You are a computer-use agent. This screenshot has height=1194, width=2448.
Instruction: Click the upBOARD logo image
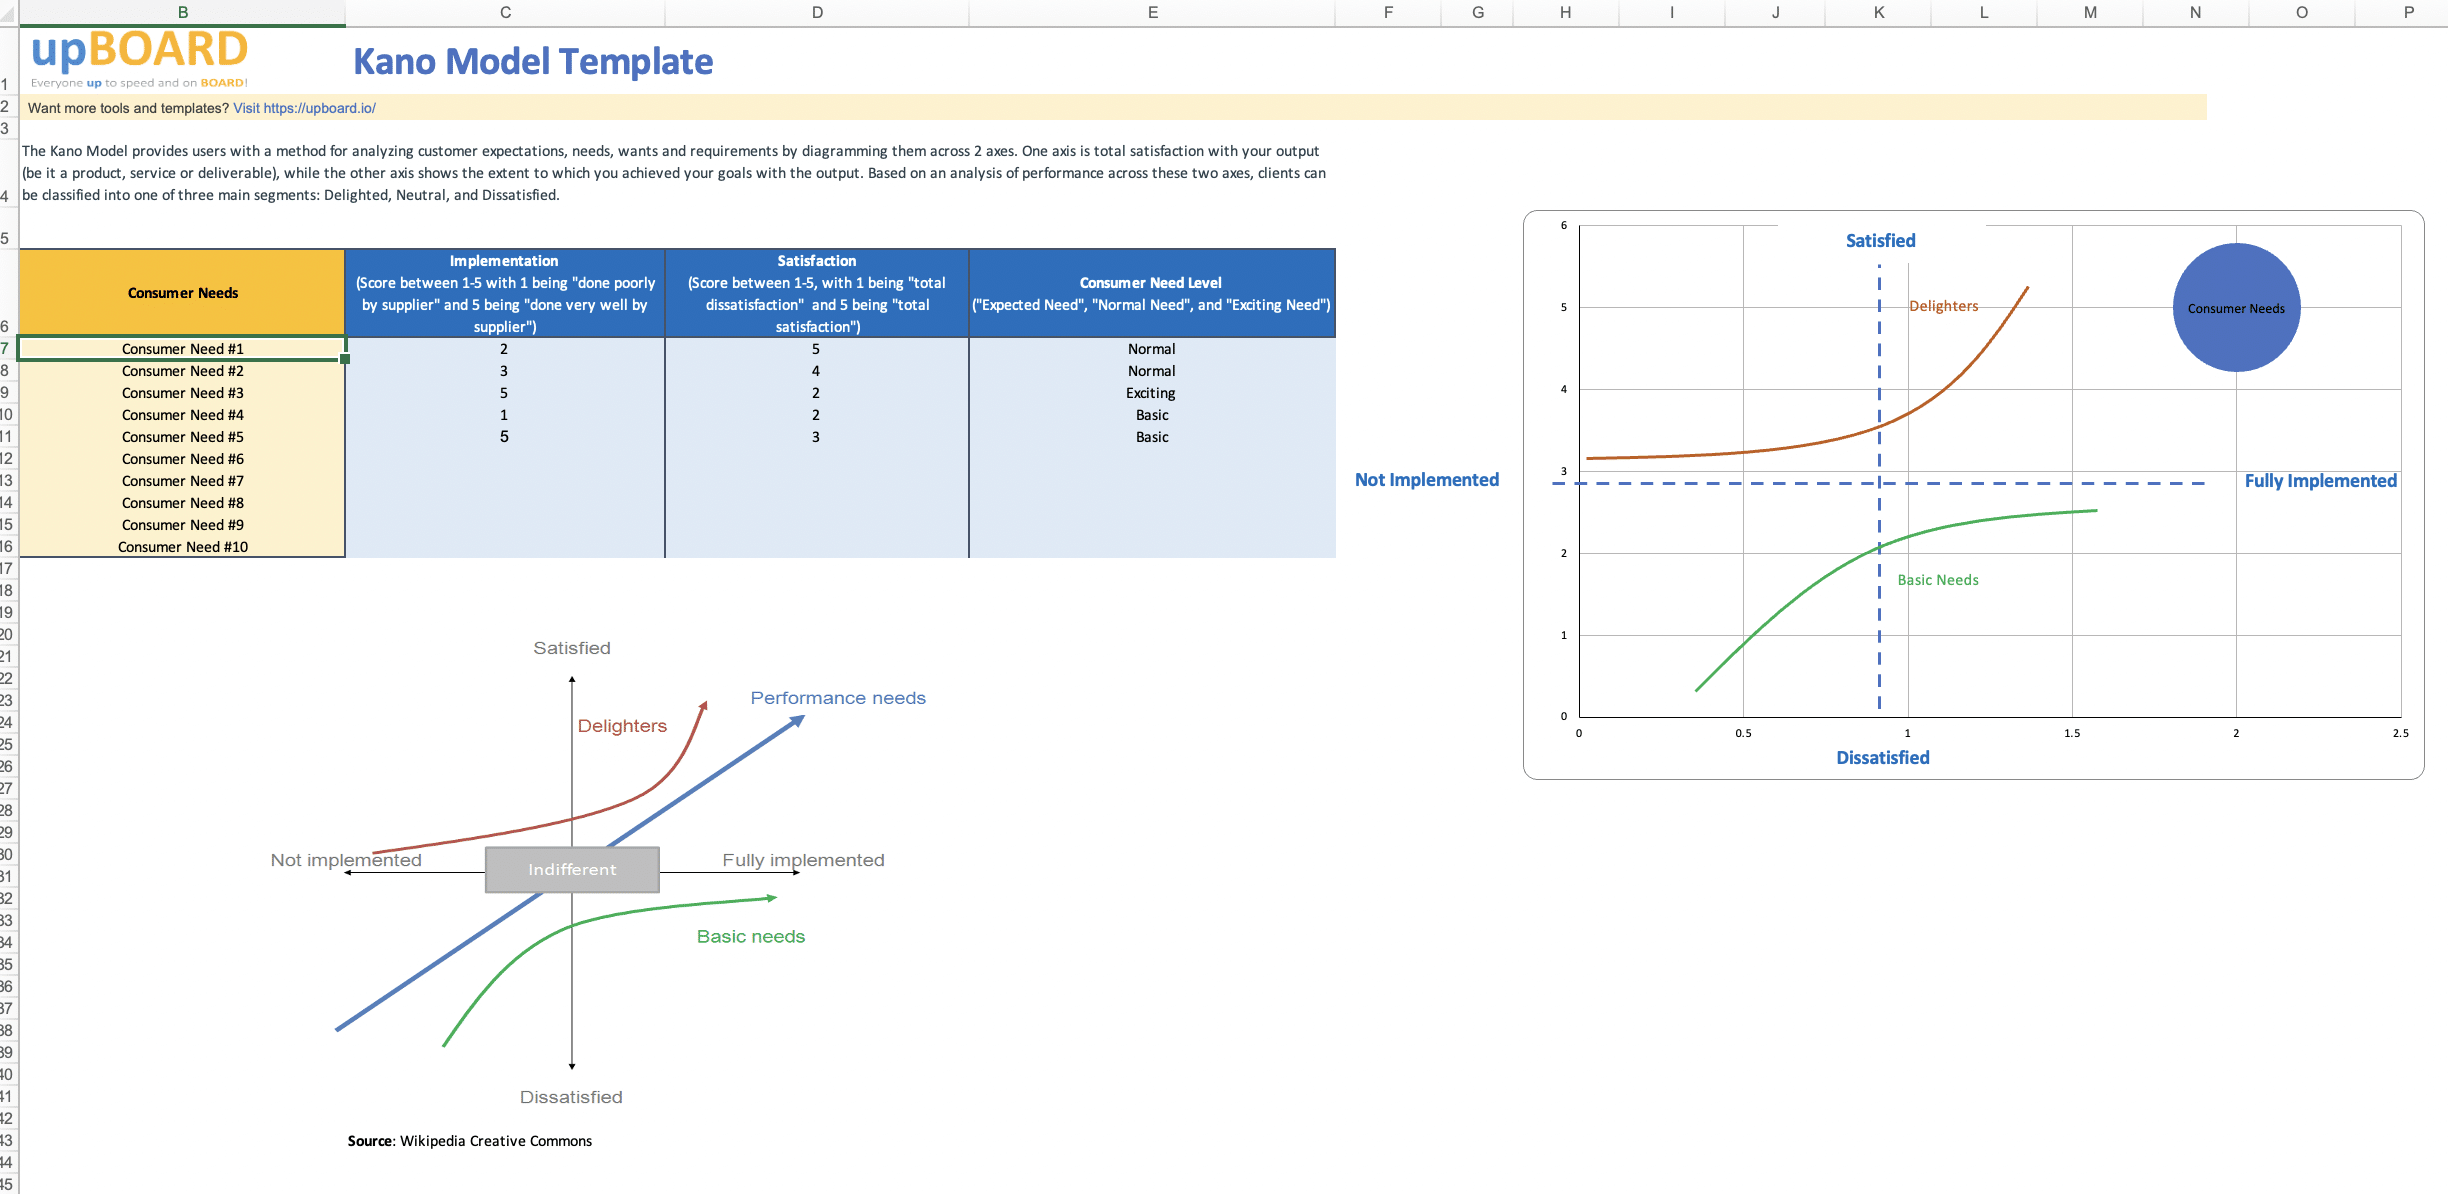139,58
